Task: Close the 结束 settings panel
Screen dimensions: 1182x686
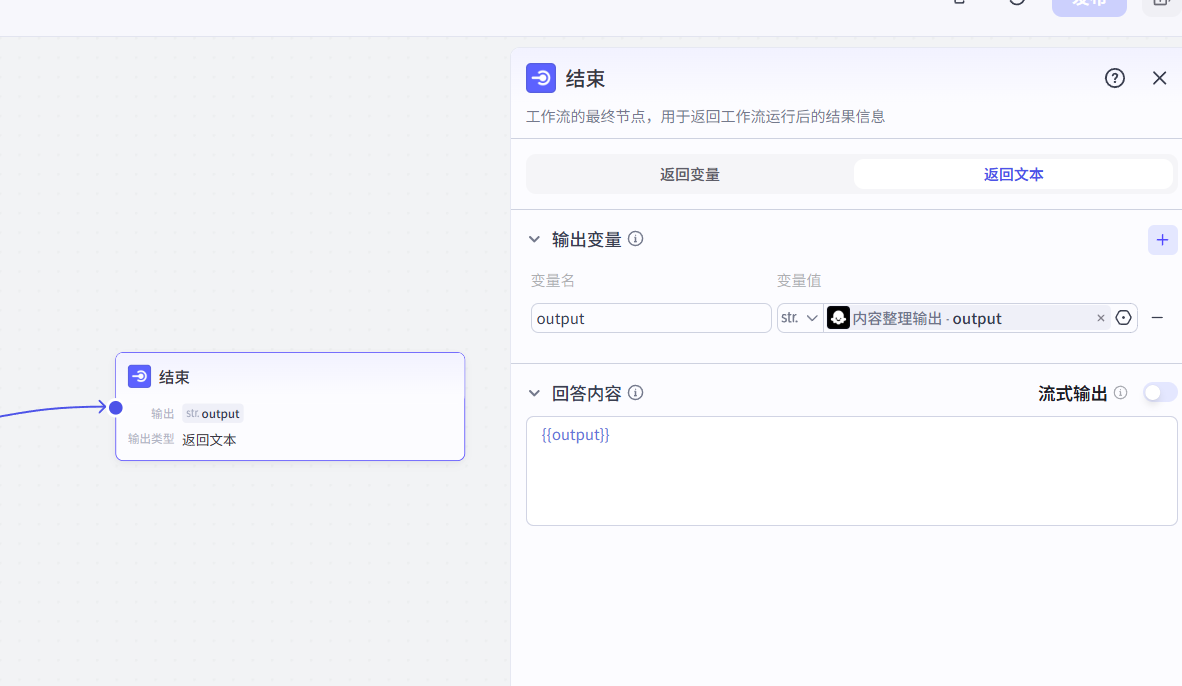Action: [x=1159, y=78]
